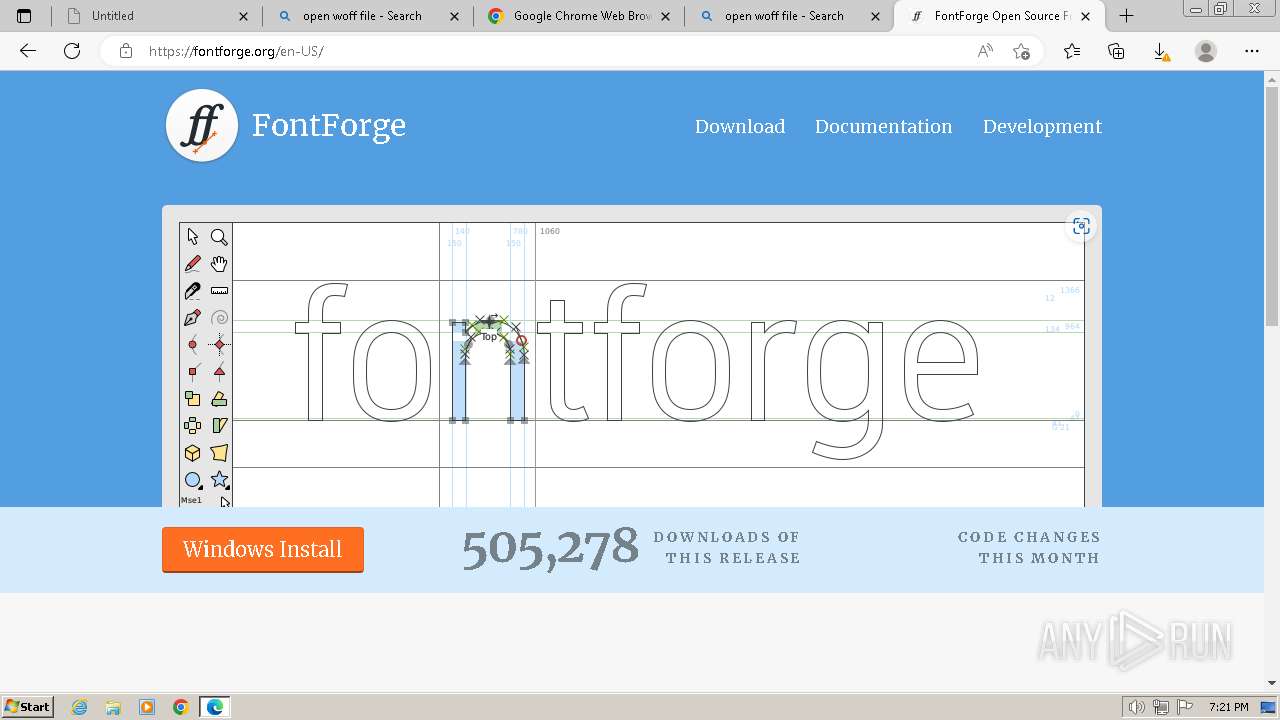This screenshot has width=1280, height=720.
Task: Click the 7:21 PM taskbar clock
Action: tap(1228, 707)
